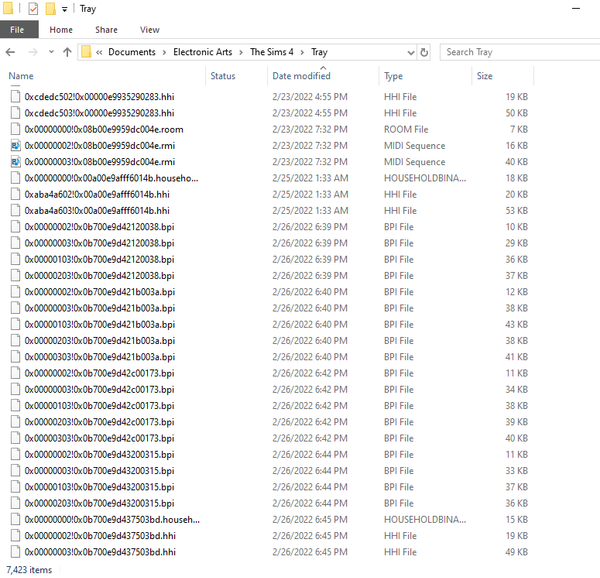The height and width of the screenshot is (578, 600).
Task: Select file icon for 0xcdedc503!0x00000e9935290283.hhi
Action: point(15,113)
